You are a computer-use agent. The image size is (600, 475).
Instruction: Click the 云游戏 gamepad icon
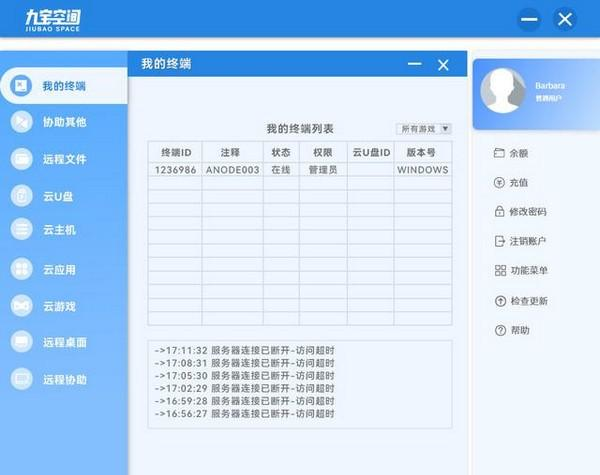(21, 306)
